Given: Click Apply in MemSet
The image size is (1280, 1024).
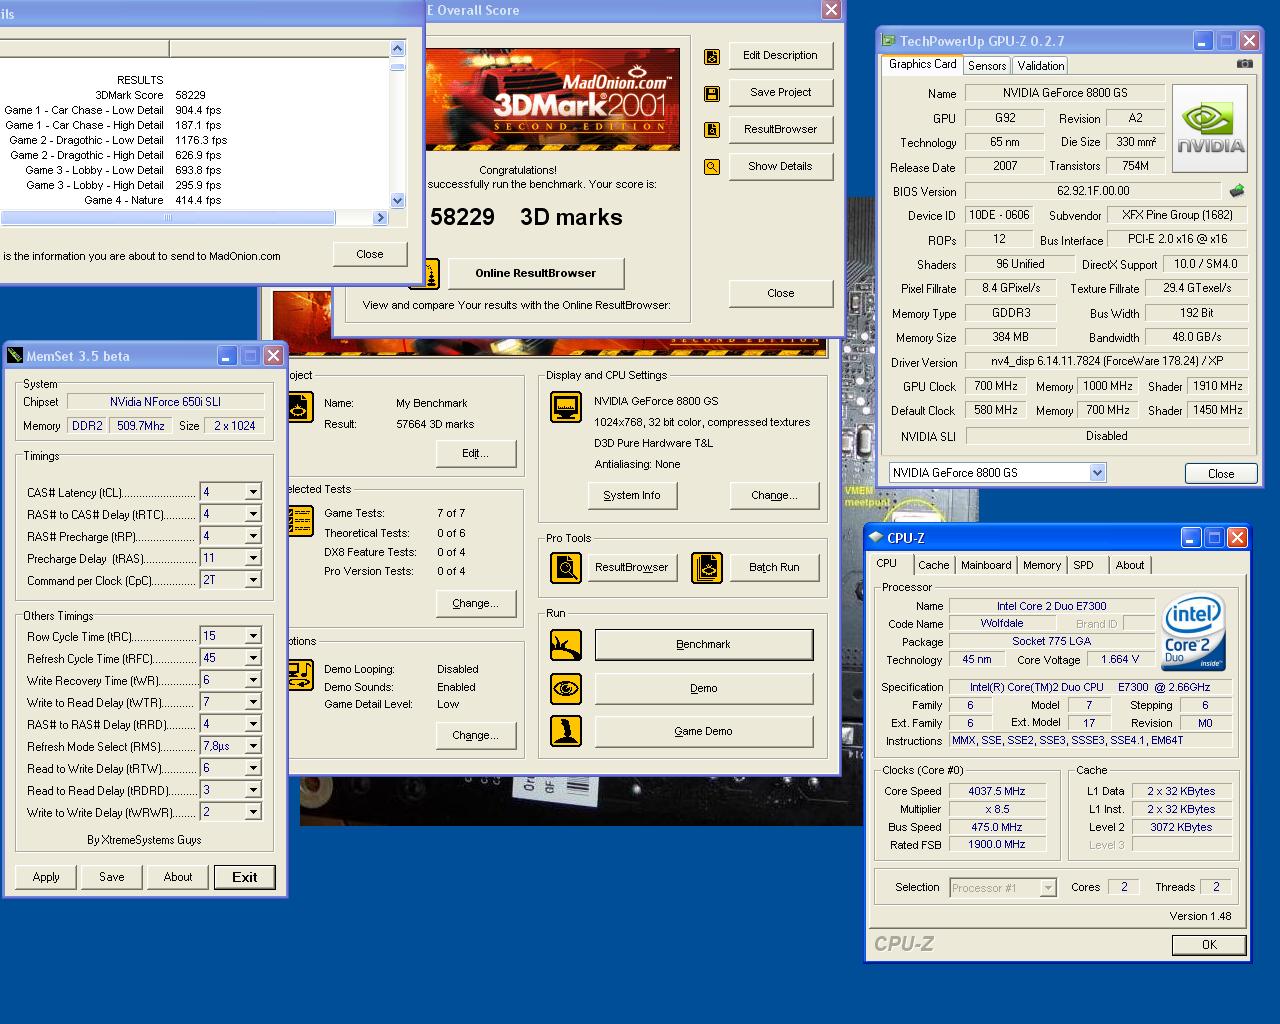Looking at the screenshot, I should pyautogui.click(x=46, y=877).
